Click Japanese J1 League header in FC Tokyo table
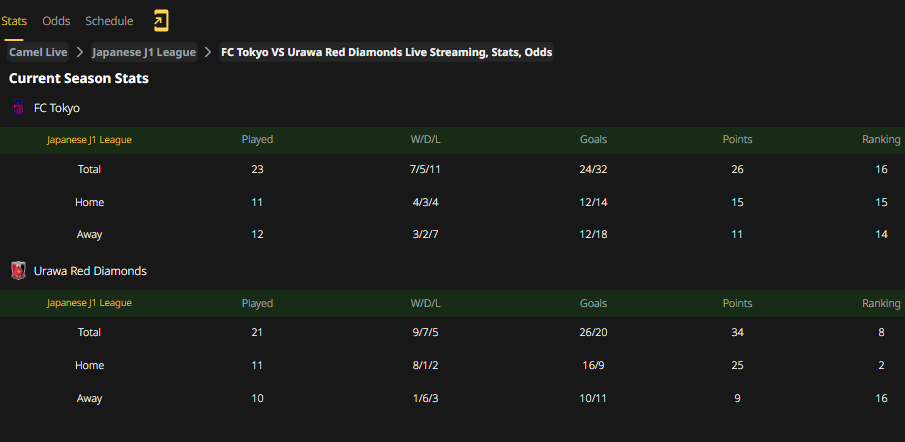Viewport: 905px width, 442px height. tap(89, 140)
